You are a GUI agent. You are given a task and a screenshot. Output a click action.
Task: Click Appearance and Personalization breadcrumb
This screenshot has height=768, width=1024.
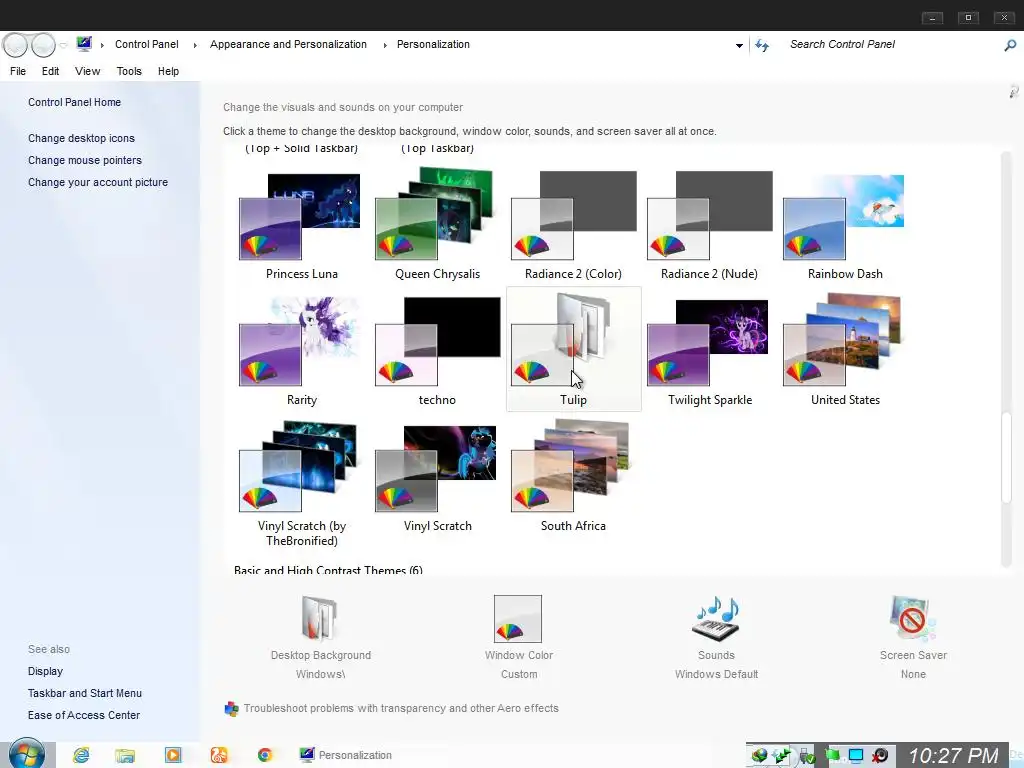288,44
